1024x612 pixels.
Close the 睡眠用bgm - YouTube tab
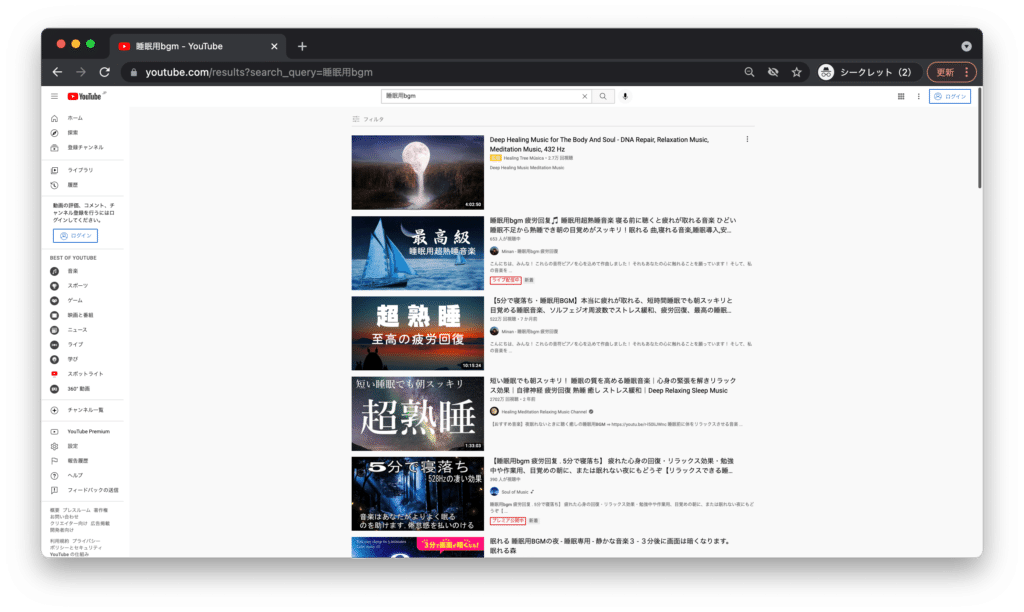tap(274, 46)
